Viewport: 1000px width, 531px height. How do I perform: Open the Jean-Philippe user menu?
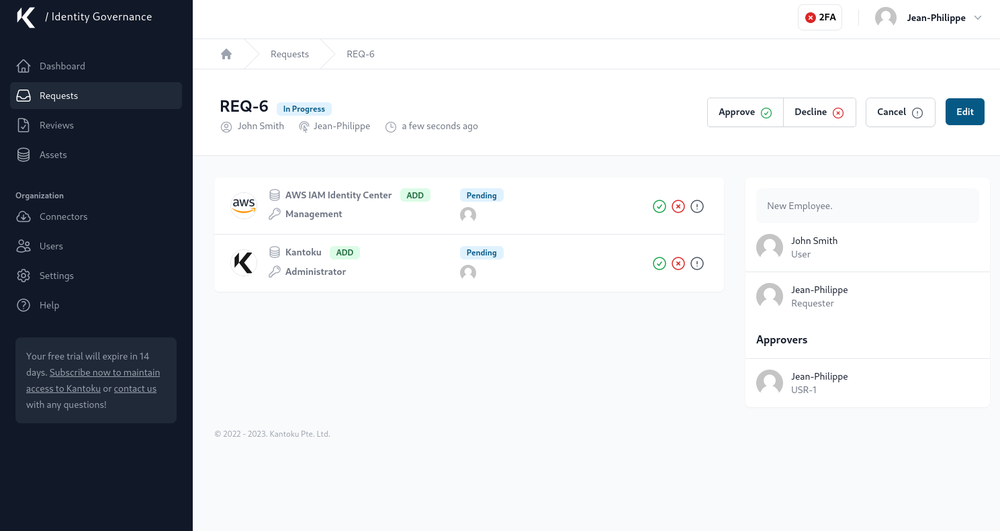[927, 17]
